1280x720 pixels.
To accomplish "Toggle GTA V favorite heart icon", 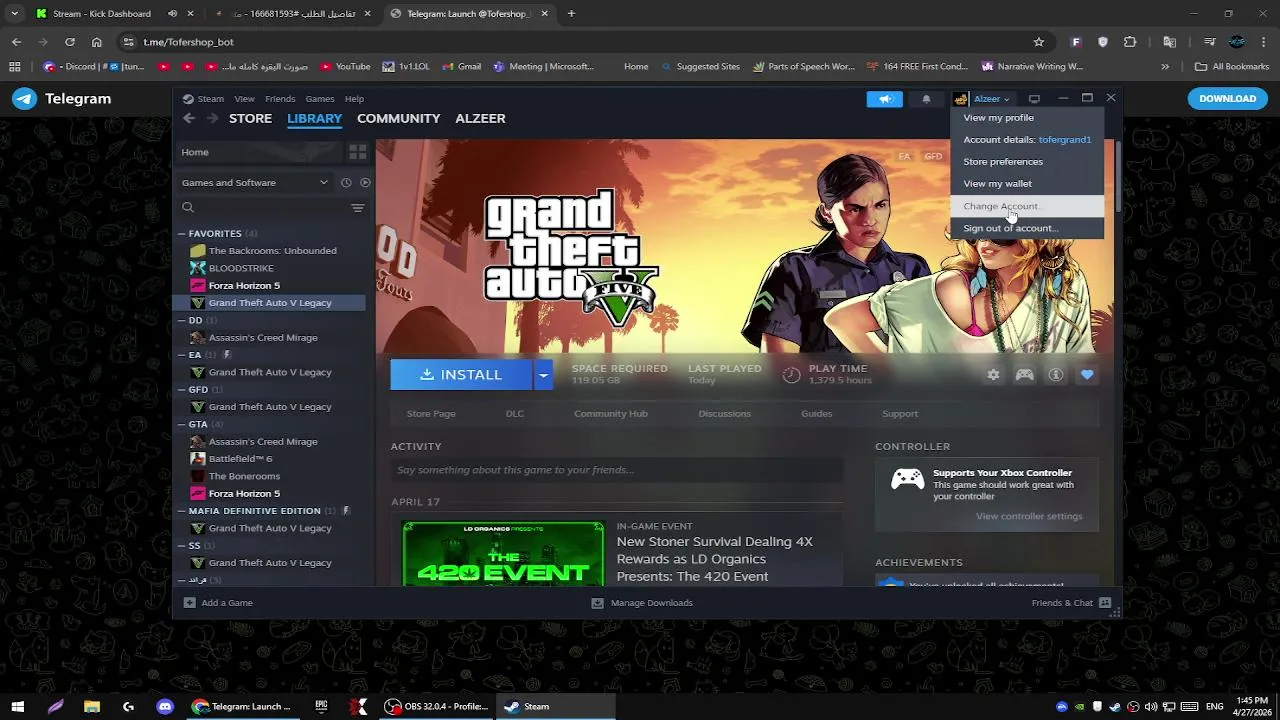I will 1087,375.
